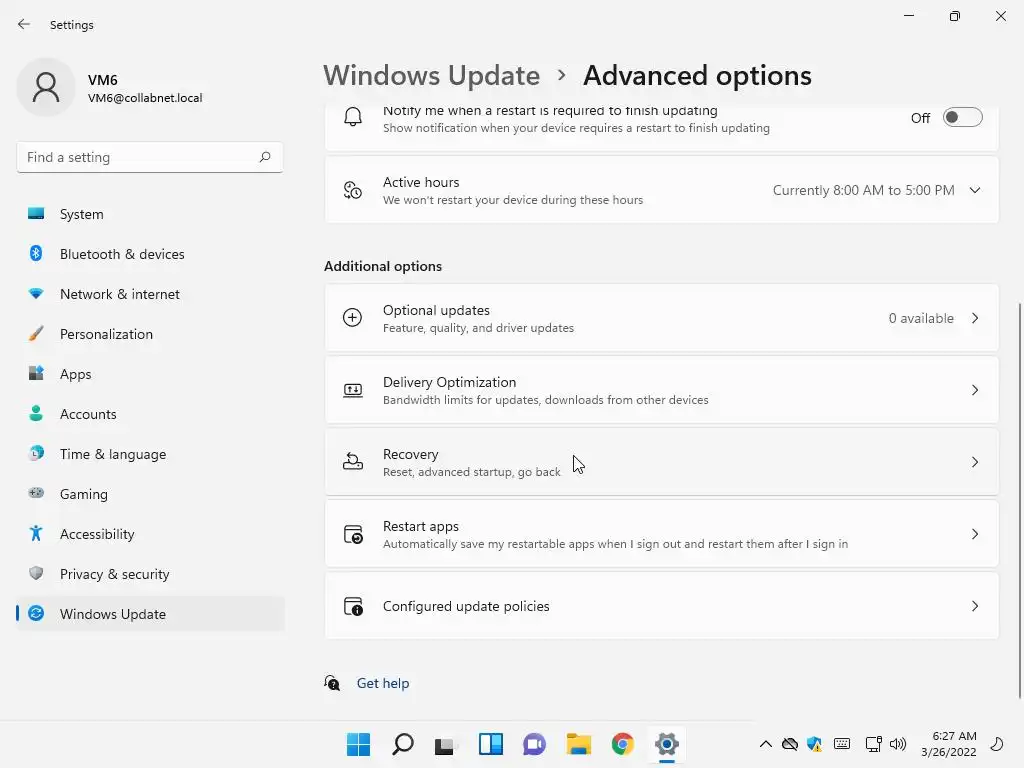Image resolution: width=1024 pixels, height=768 pixels.
Task: Select Gaming in the sidebar
Action: (x=150, y=494)
